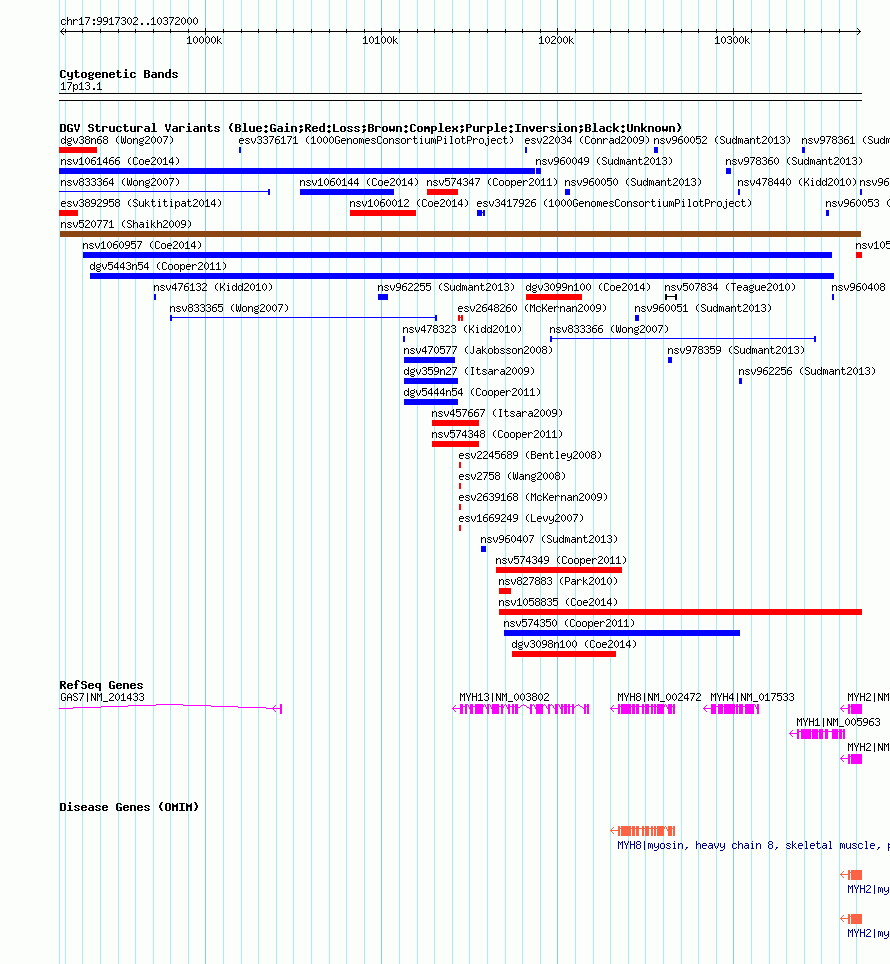
Task: Select the MYH8|NM_002472 RefSeq gene glyph
Action: pos(643,709)
